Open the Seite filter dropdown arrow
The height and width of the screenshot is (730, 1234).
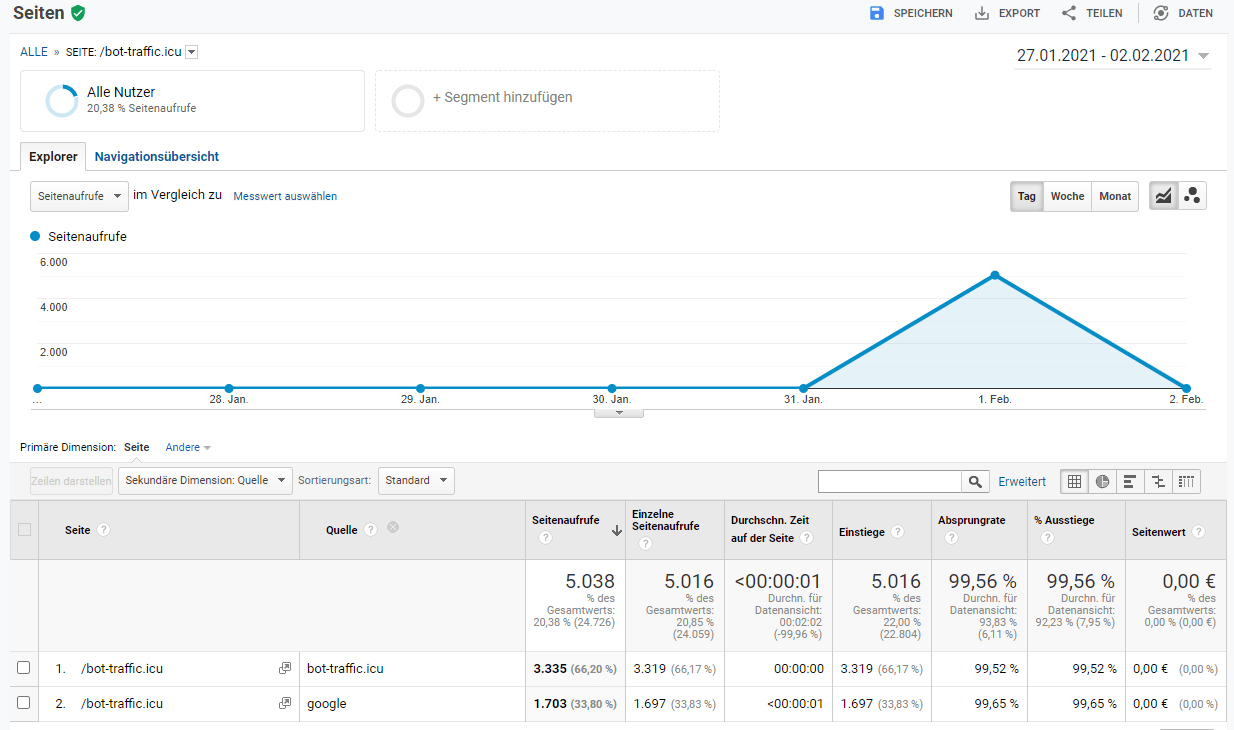click(x=192, y=52)
